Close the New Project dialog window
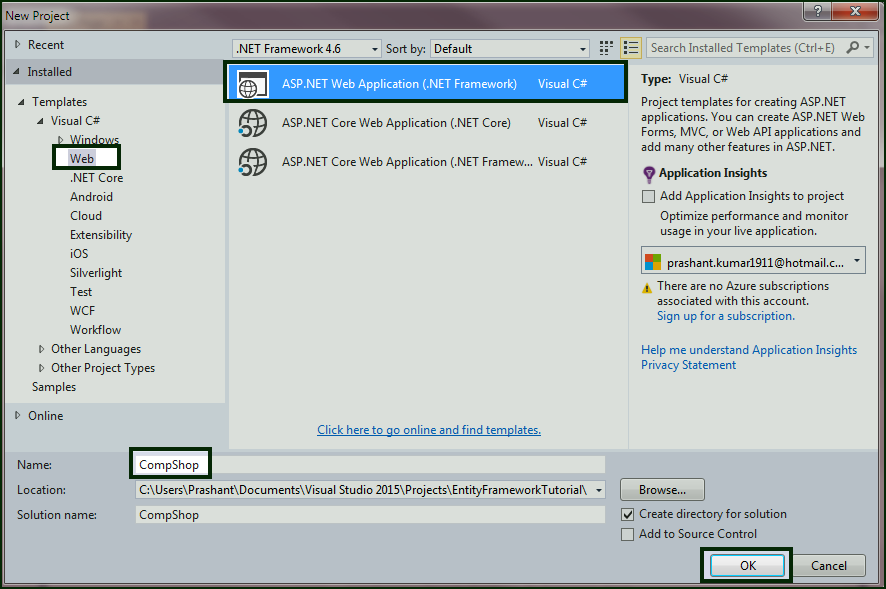Screen dimensions: 886x589 click(854, 11)
